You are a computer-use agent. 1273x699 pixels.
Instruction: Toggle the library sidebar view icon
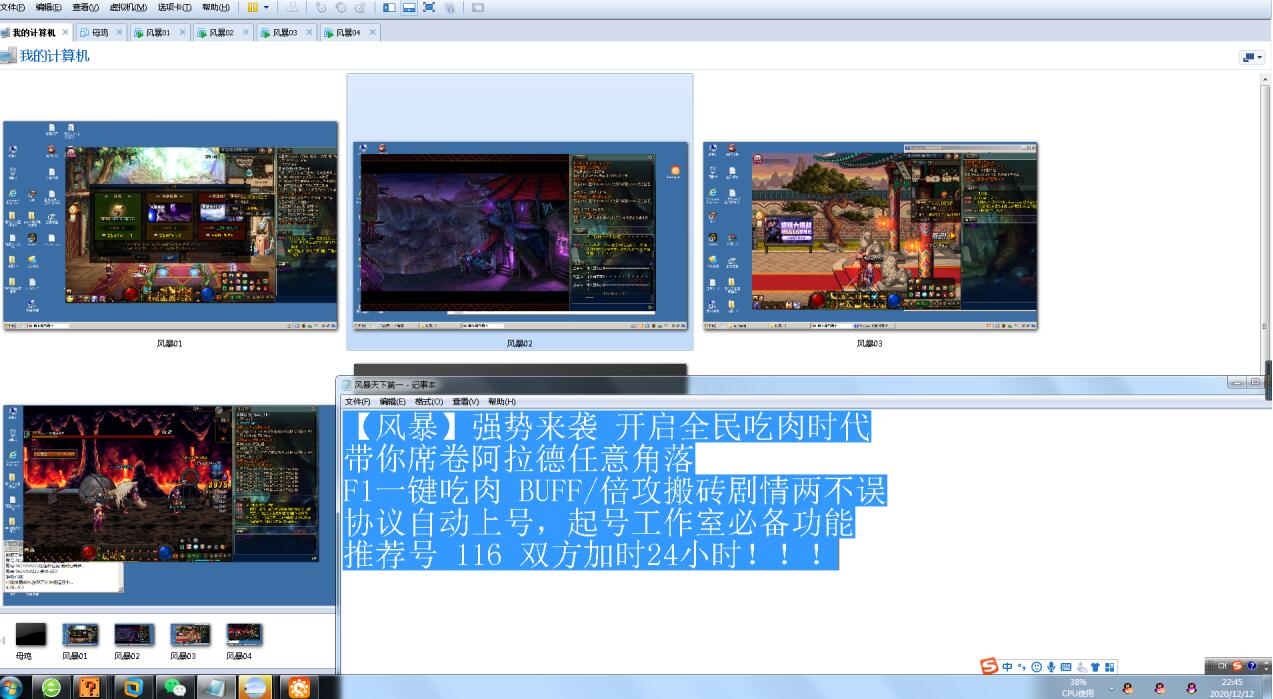[x=389, y=7]
